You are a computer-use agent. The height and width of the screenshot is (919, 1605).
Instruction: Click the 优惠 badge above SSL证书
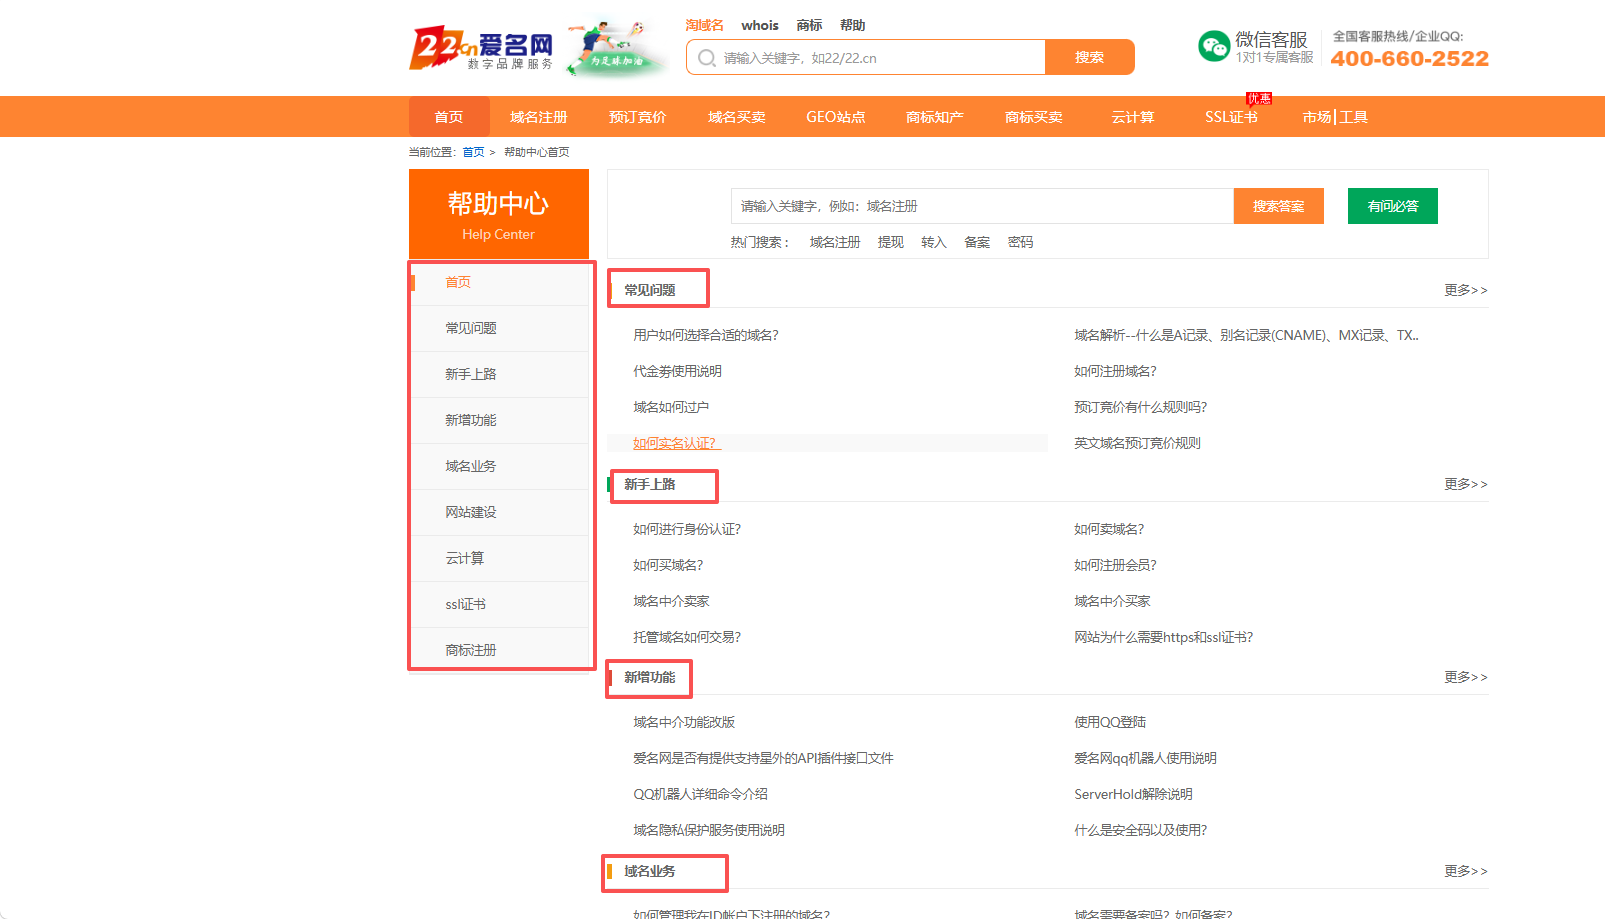tap(1259, 98)
